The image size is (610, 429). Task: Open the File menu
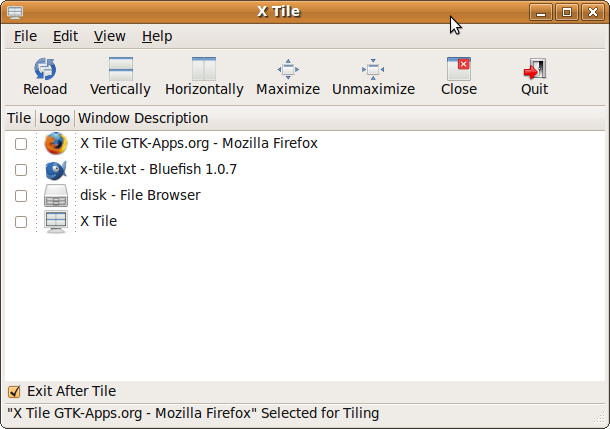(x=25, y=36)
